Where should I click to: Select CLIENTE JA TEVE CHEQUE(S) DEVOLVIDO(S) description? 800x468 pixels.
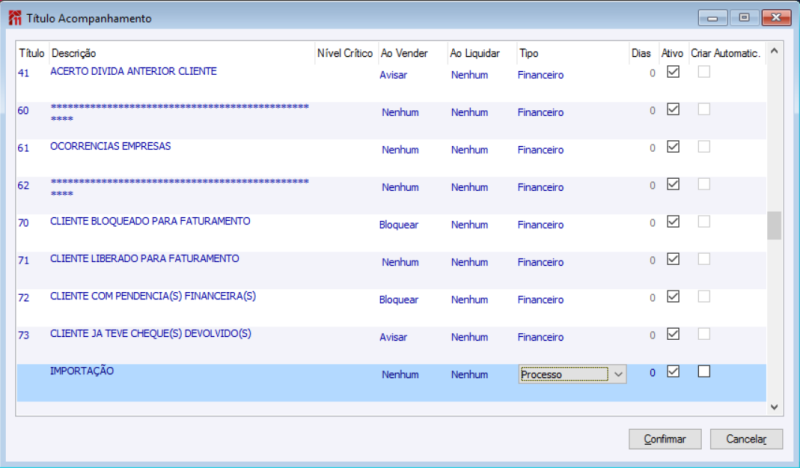151,334
